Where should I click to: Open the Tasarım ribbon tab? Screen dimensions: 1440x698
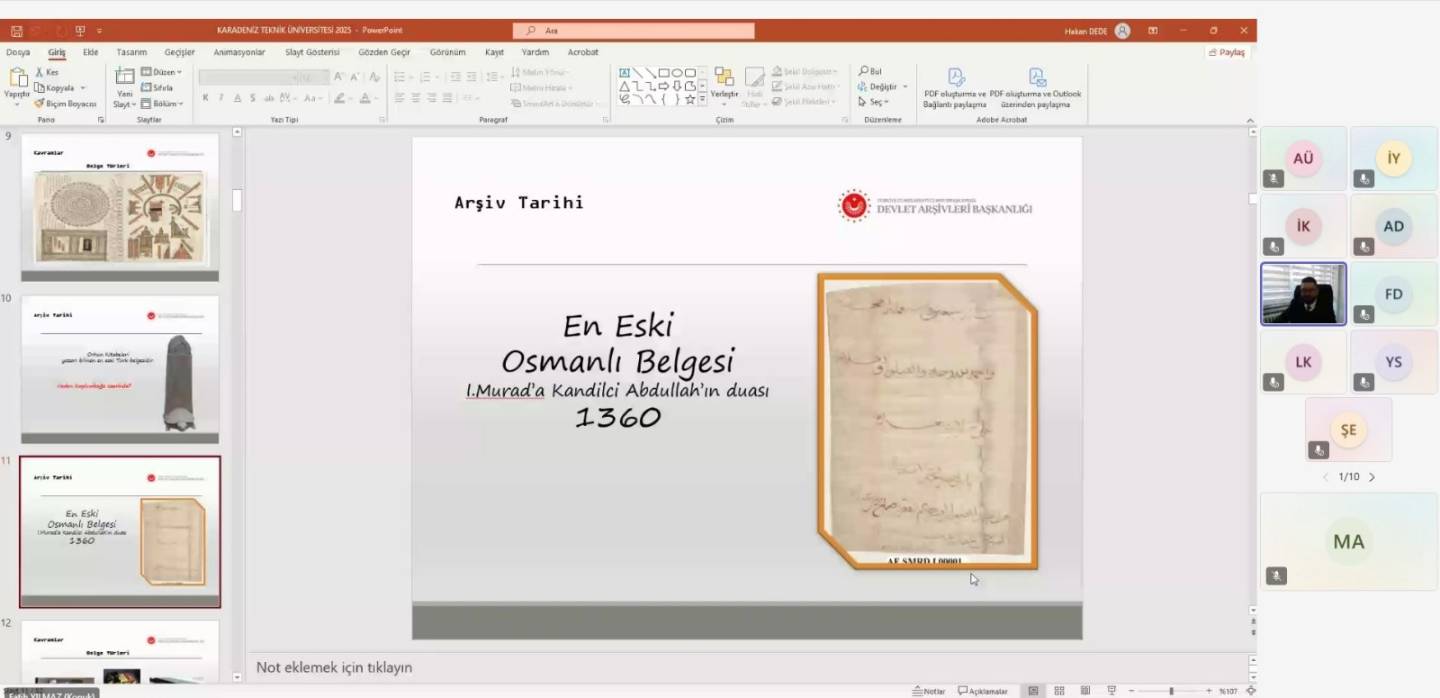click(131, 52)
